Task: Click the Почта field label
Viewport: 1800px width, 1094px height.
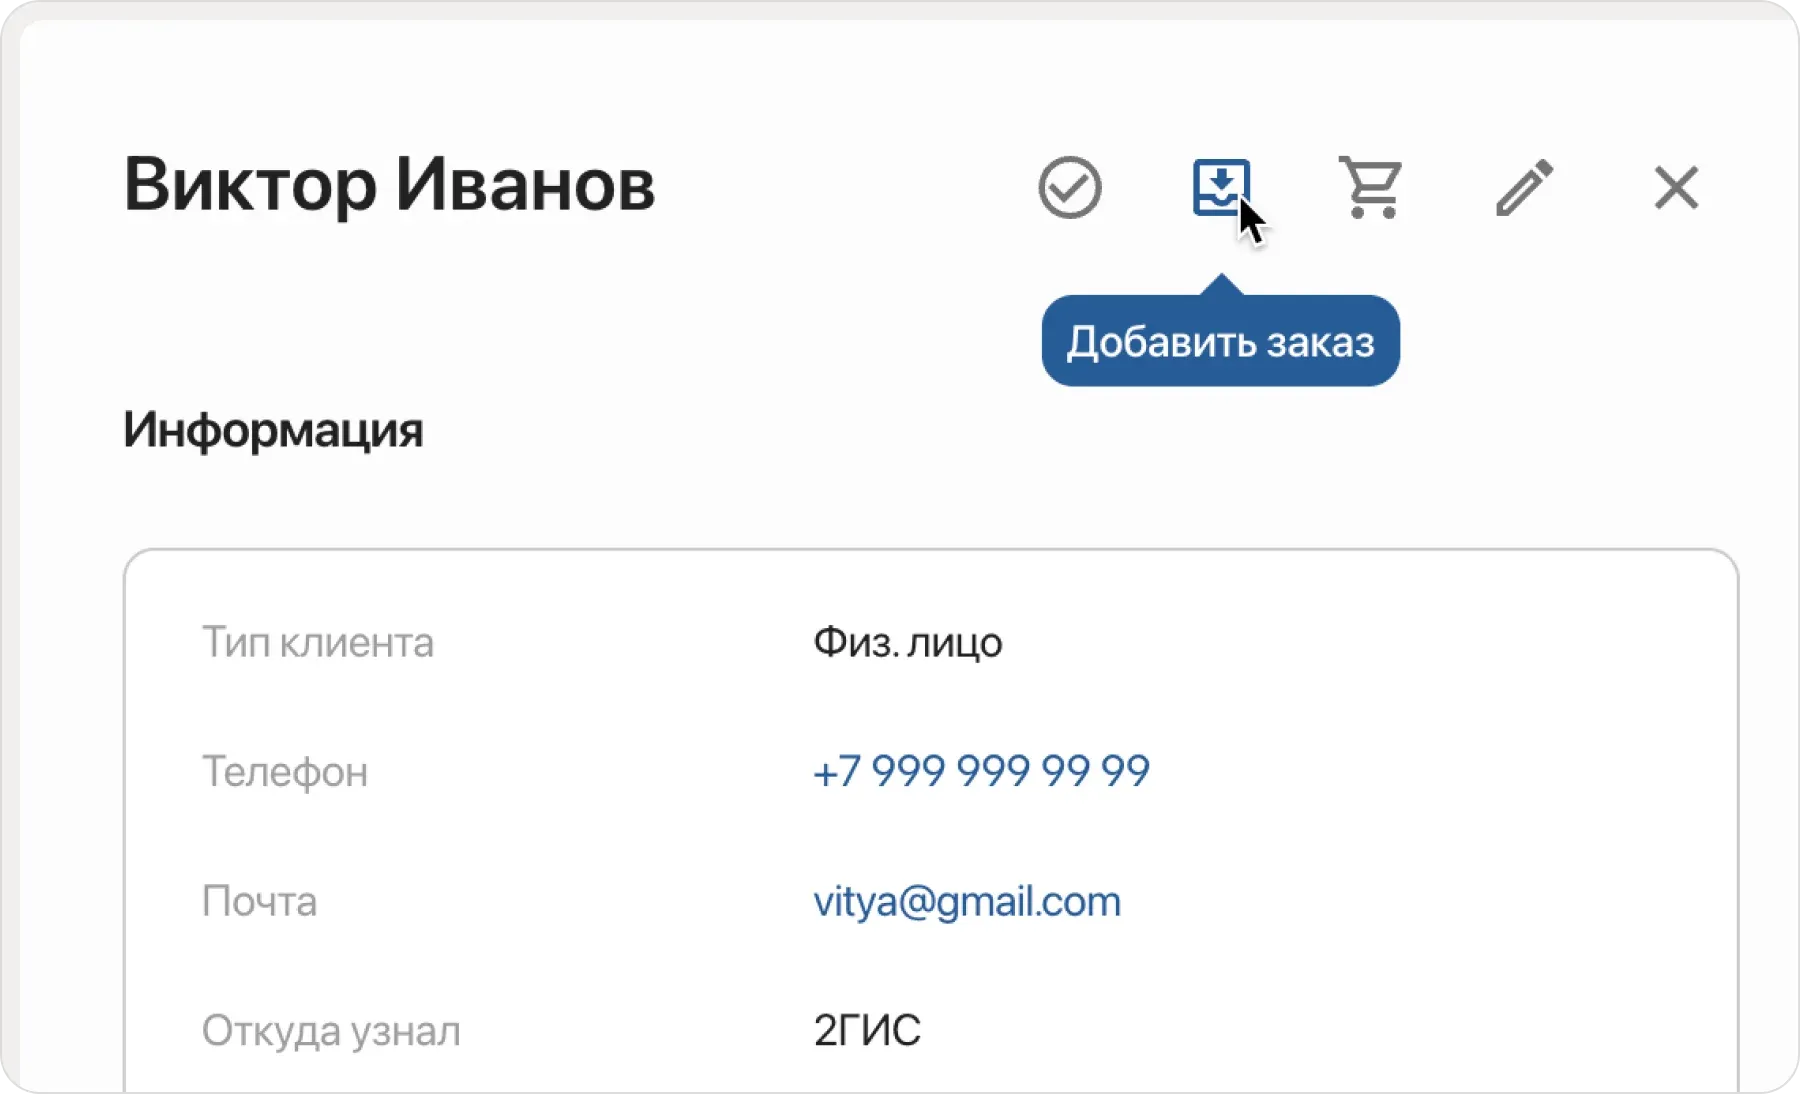Action: click(259, 901)
